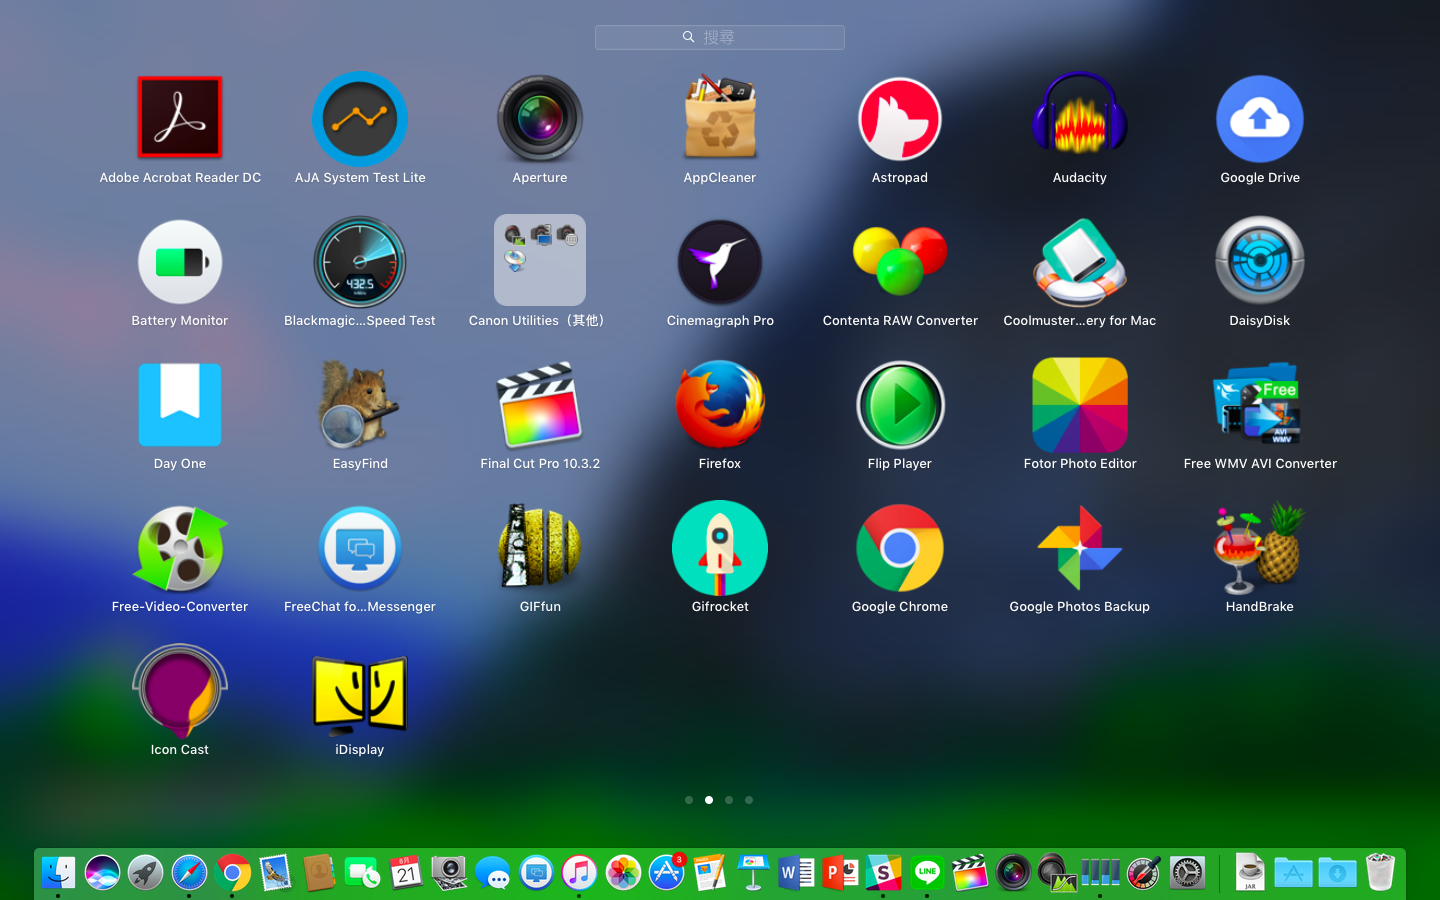Jump to the fourth Launchpad page dot
Image resolution: width=1440 pixels, height=900 pixels.
749,800
